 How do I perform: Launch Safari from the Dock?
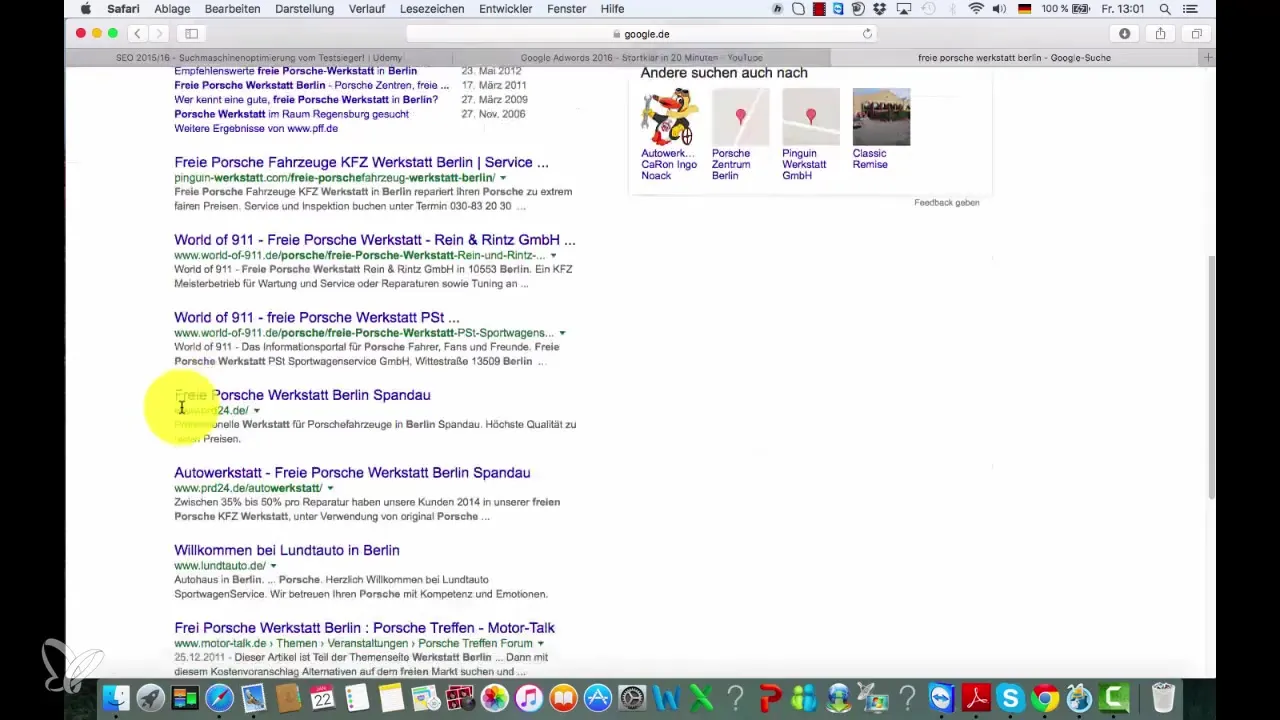(x=219, y=697)
